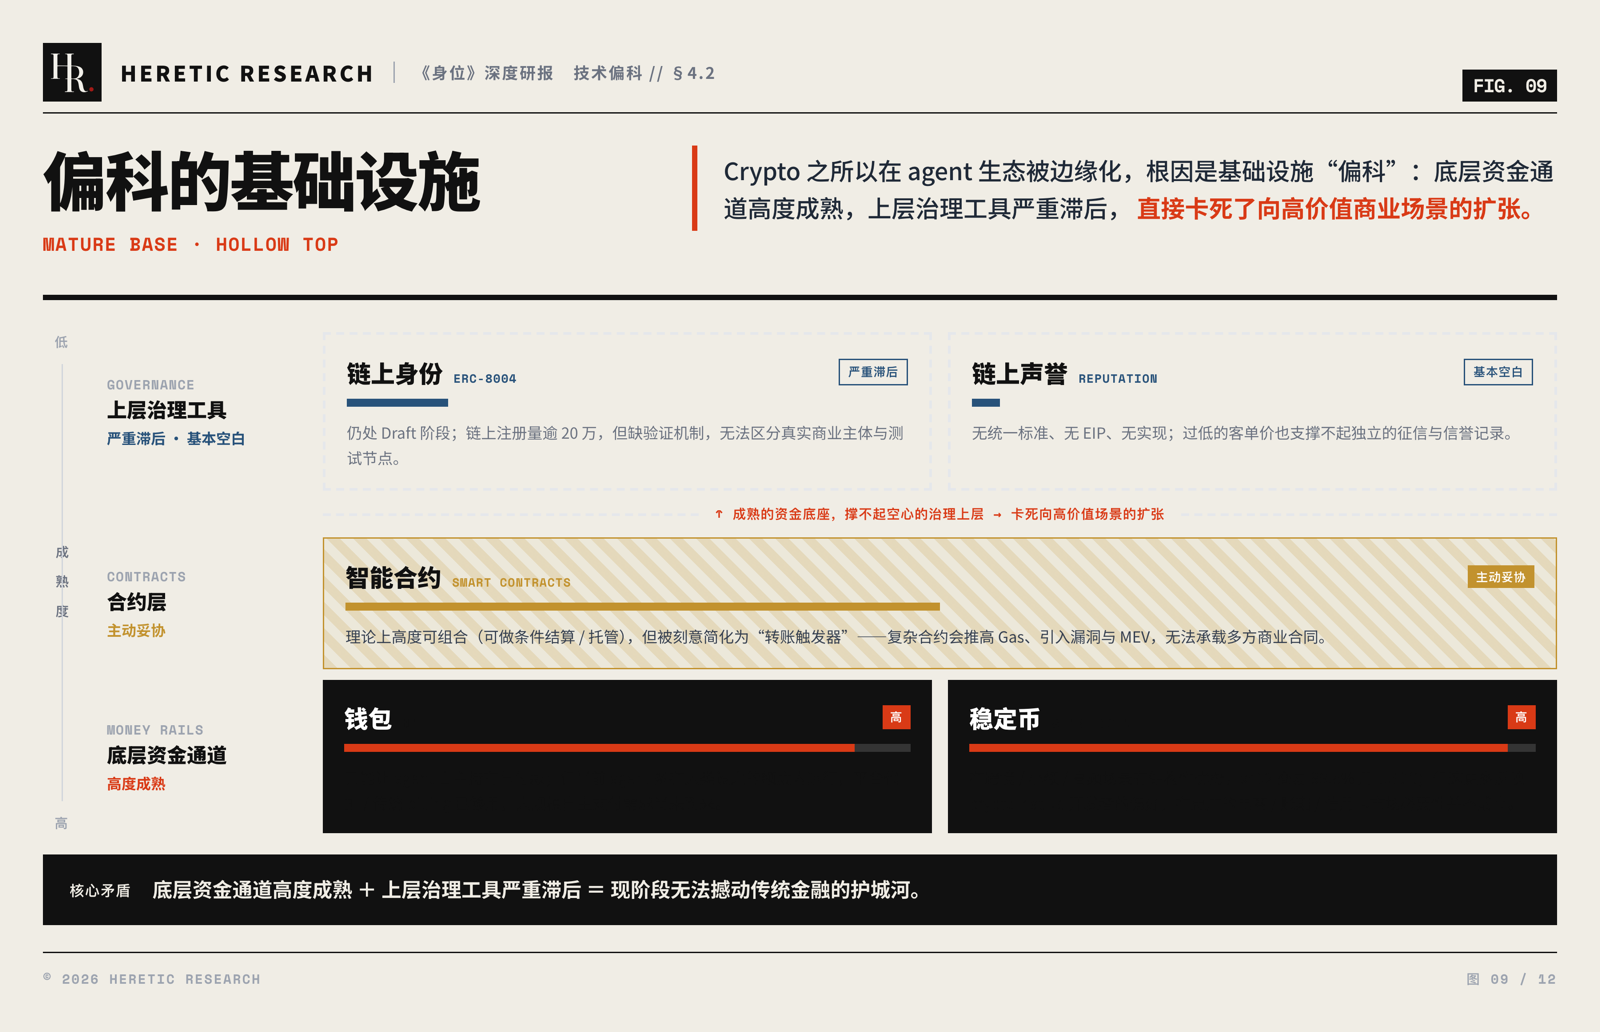Click the section label 技术偏科 // § 4.2
Screen dimensions: 1600x1032
644,73
